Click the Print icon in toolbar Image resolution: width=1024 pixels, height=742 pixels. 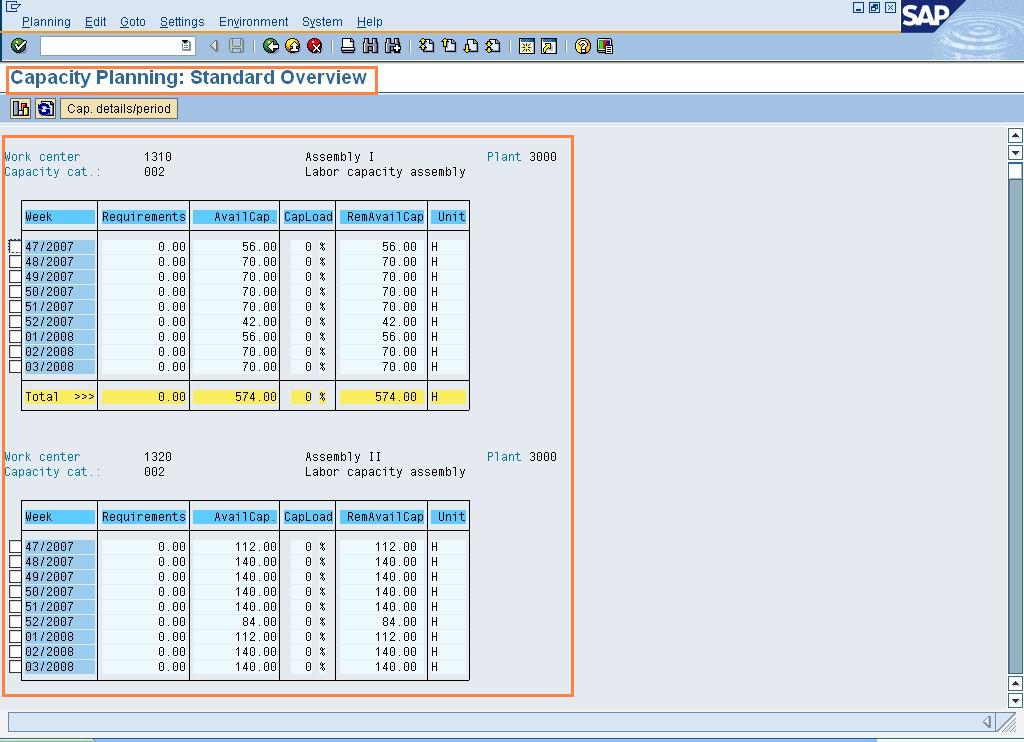pos(348,46)
